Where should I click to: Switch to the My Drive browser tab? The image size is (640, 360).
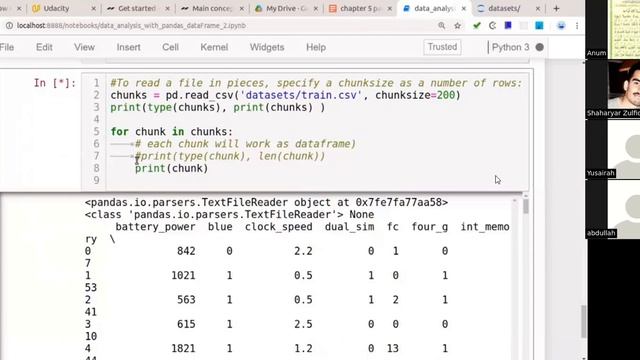coord(286,8)
